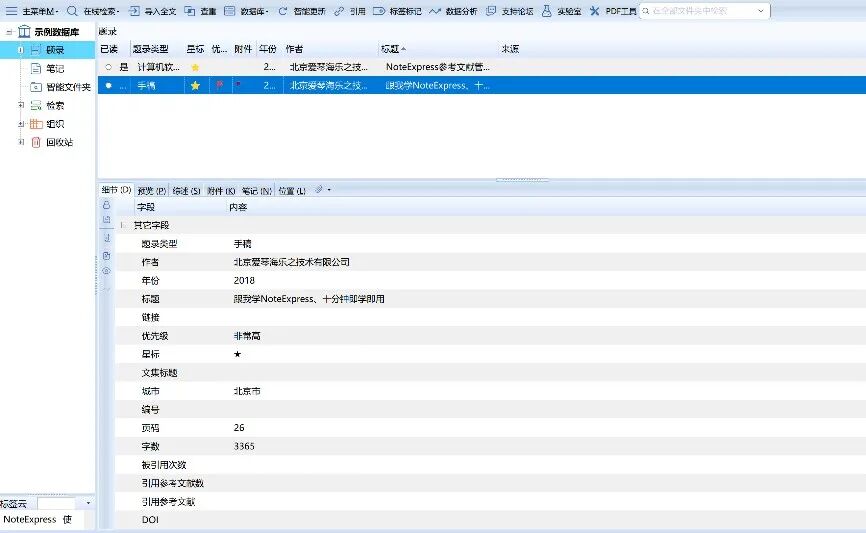Sort by the 作者 column header

click(x=330, y=49)
